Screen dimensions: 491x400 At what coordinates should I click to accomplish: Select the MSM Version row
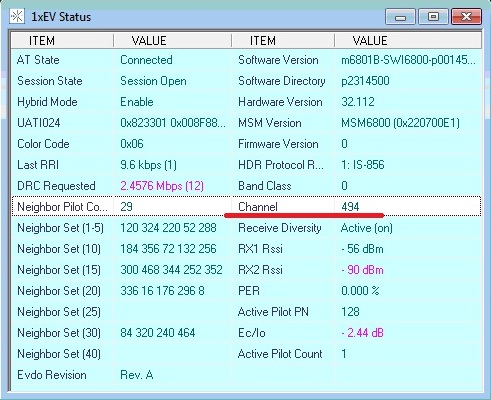(246, 123)
